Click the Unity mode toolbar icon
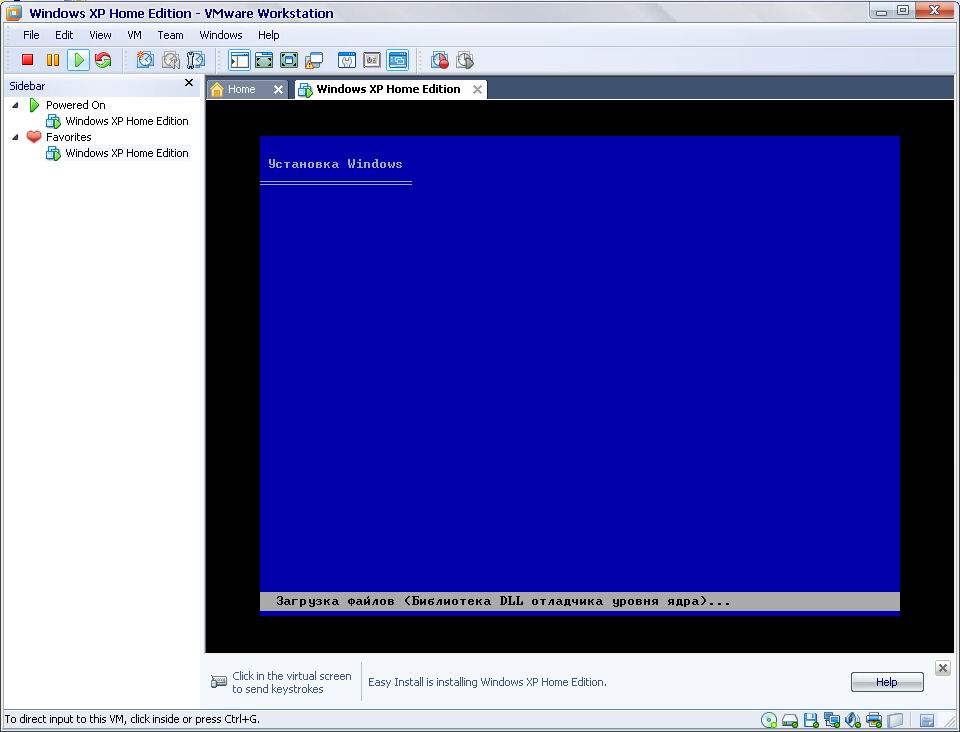This screenshot has height=732, width=960. click(313, 60)
